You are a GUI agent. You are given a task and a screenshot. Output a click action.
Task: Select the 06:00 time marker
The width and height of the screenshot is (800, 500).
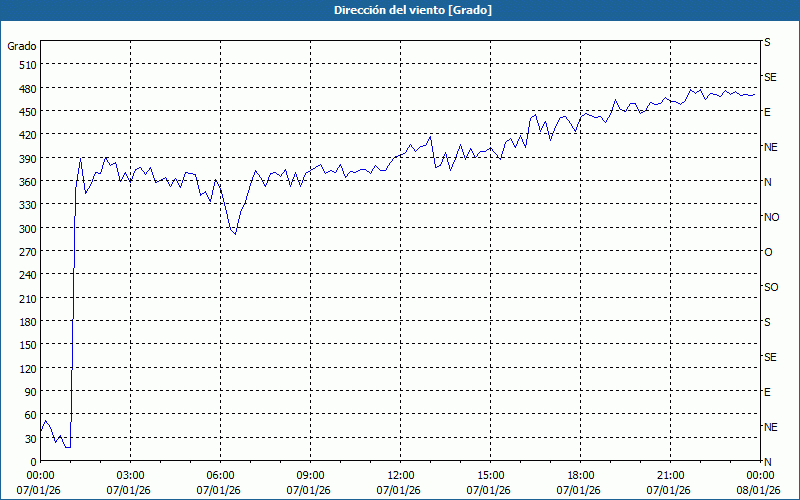click(220, 475)
